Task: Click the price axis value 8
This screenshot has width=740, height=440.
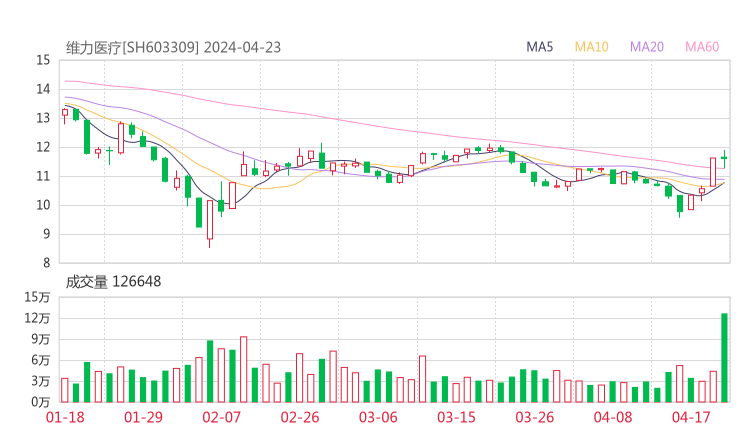Action: (46, 263)
